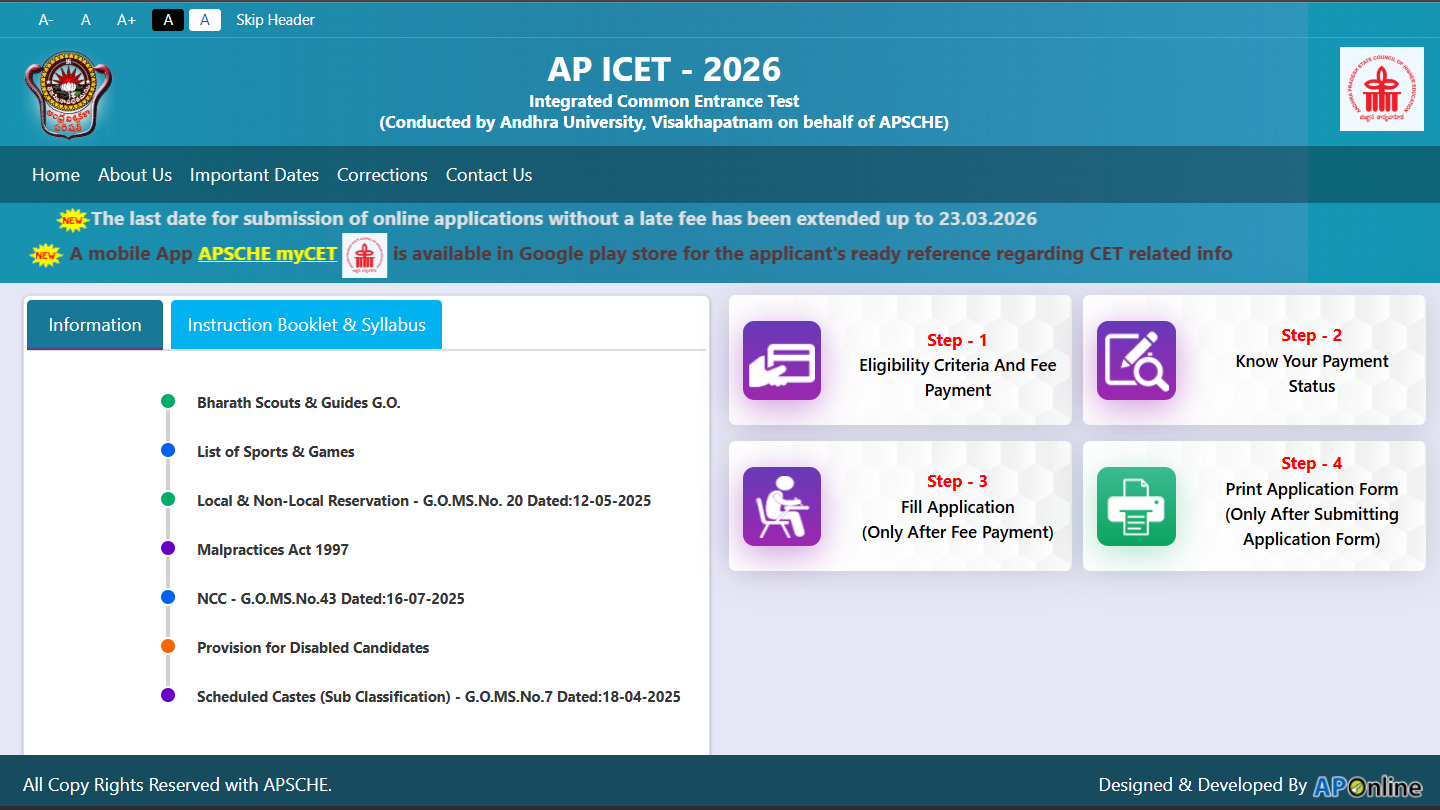Viewport: 1440px width, 810px height.
Task: Click the Andhra University logo
Action: [x=68, y=95]
